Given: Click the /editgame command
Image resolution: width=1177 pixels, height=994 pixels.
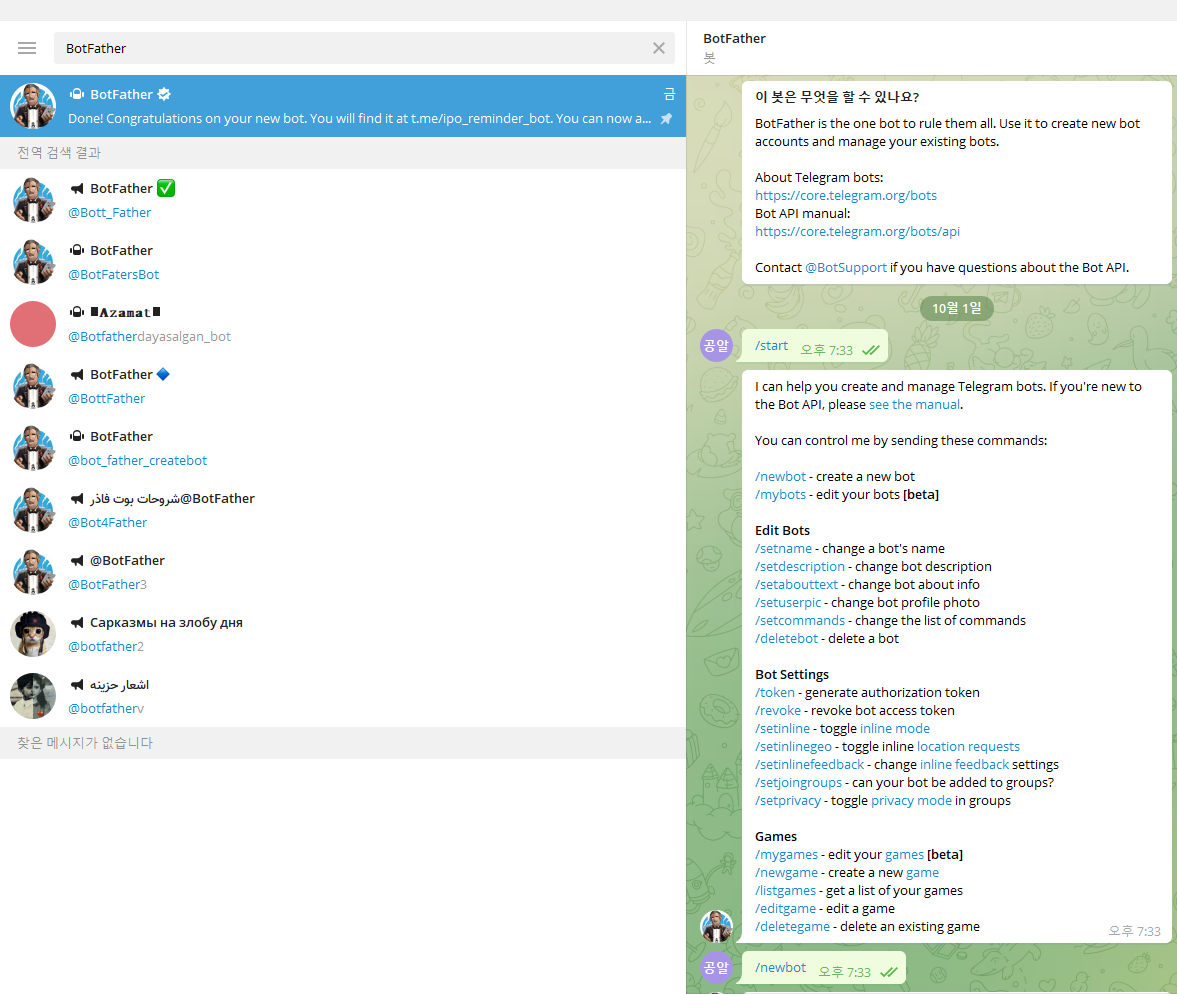Looking at the screenshot, I should click(x=785, y=908).
